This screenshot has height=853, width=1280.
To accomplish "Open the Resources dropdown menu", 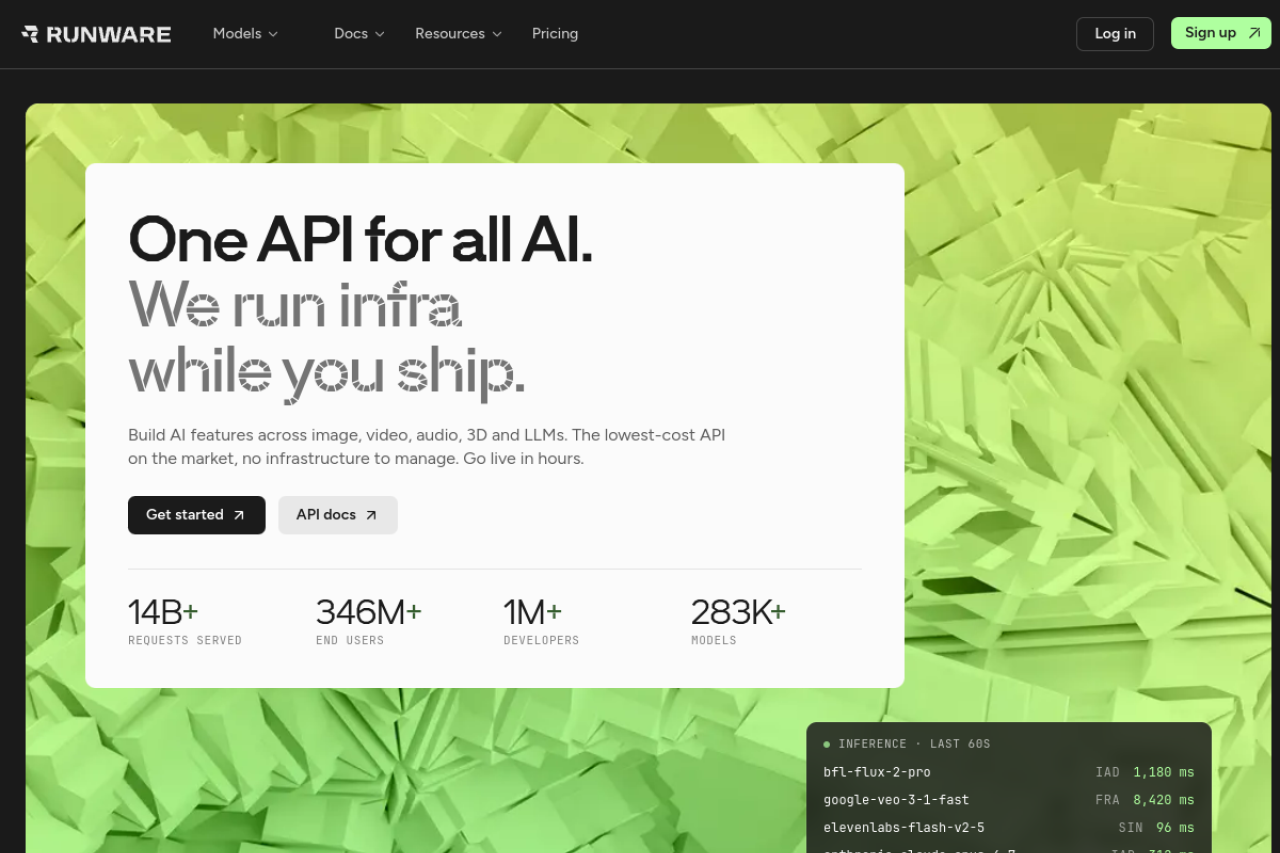I will pos(458,33).
